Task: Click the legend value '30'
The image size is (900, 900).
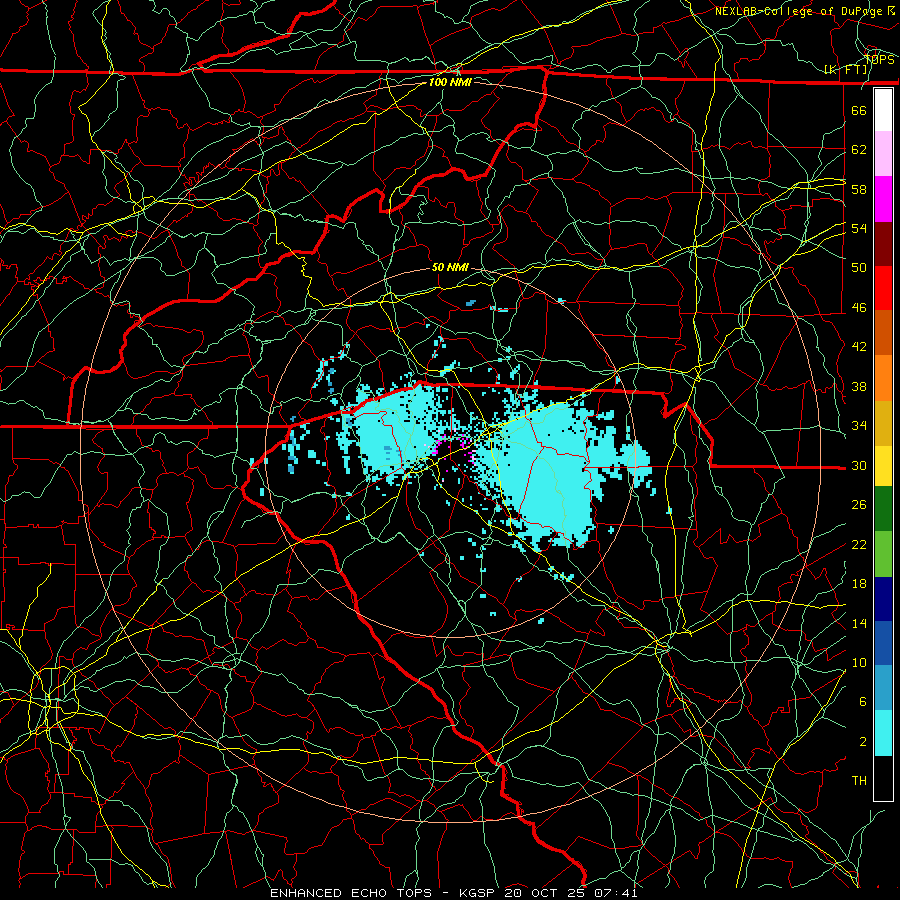Action: click(x=859, y=465)
